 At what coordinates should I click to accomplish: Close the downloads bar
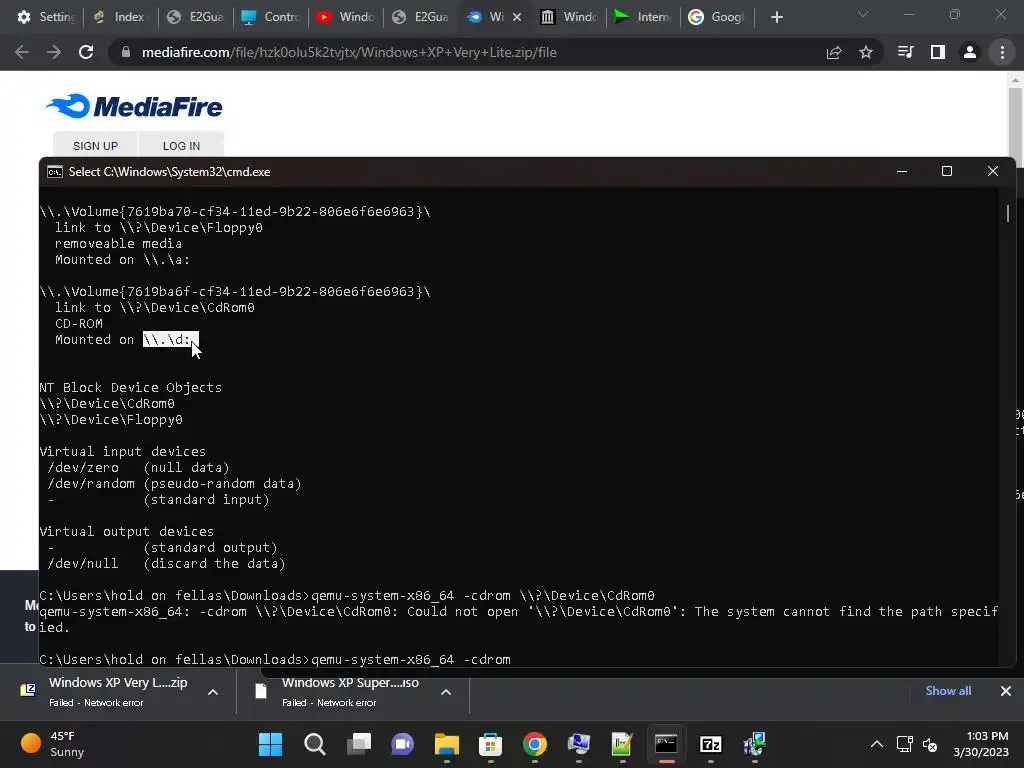(1006, 691)
